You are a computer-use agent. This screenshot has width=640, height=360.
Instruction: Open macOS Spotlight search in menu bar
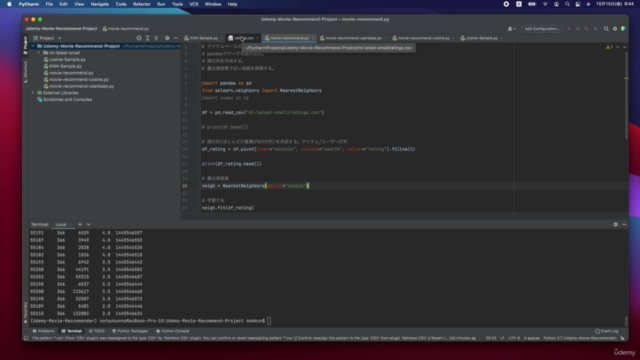click(567, 4)
